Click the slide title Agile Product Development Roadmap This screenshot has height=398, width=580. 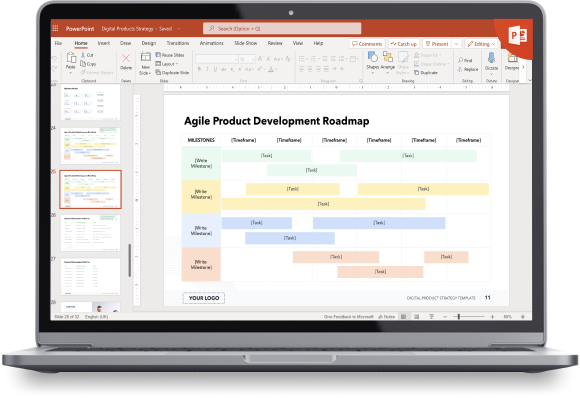click(277, 121)
